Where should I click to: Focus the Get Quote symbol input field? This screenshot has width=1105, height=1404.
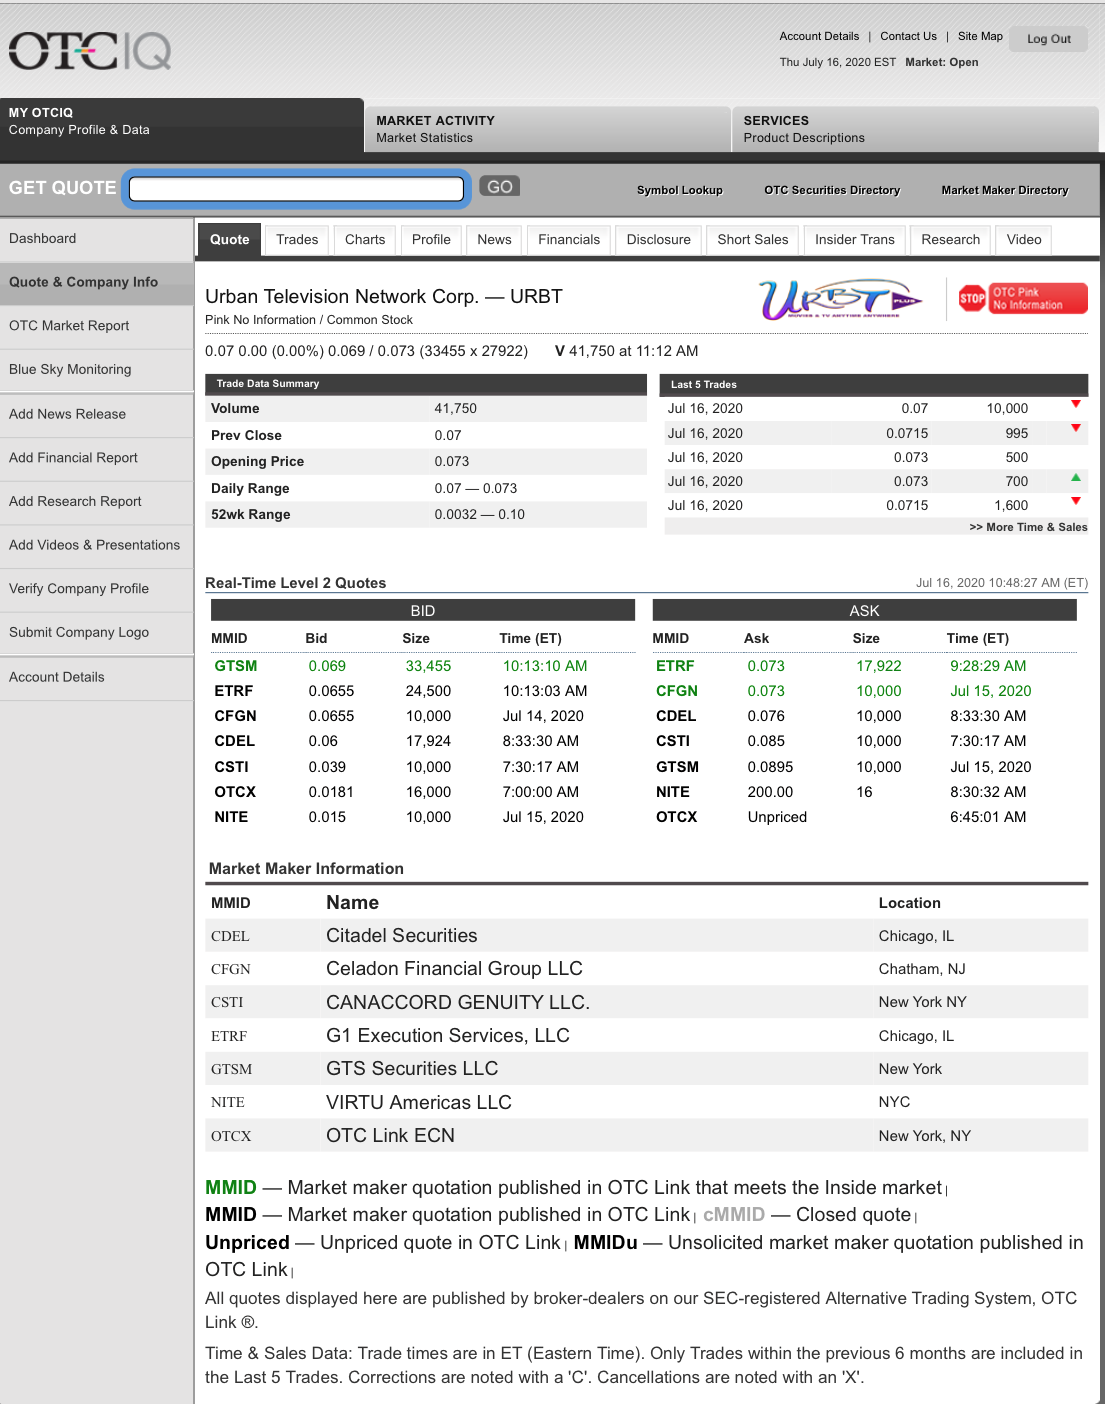click(x=297, y=188)
